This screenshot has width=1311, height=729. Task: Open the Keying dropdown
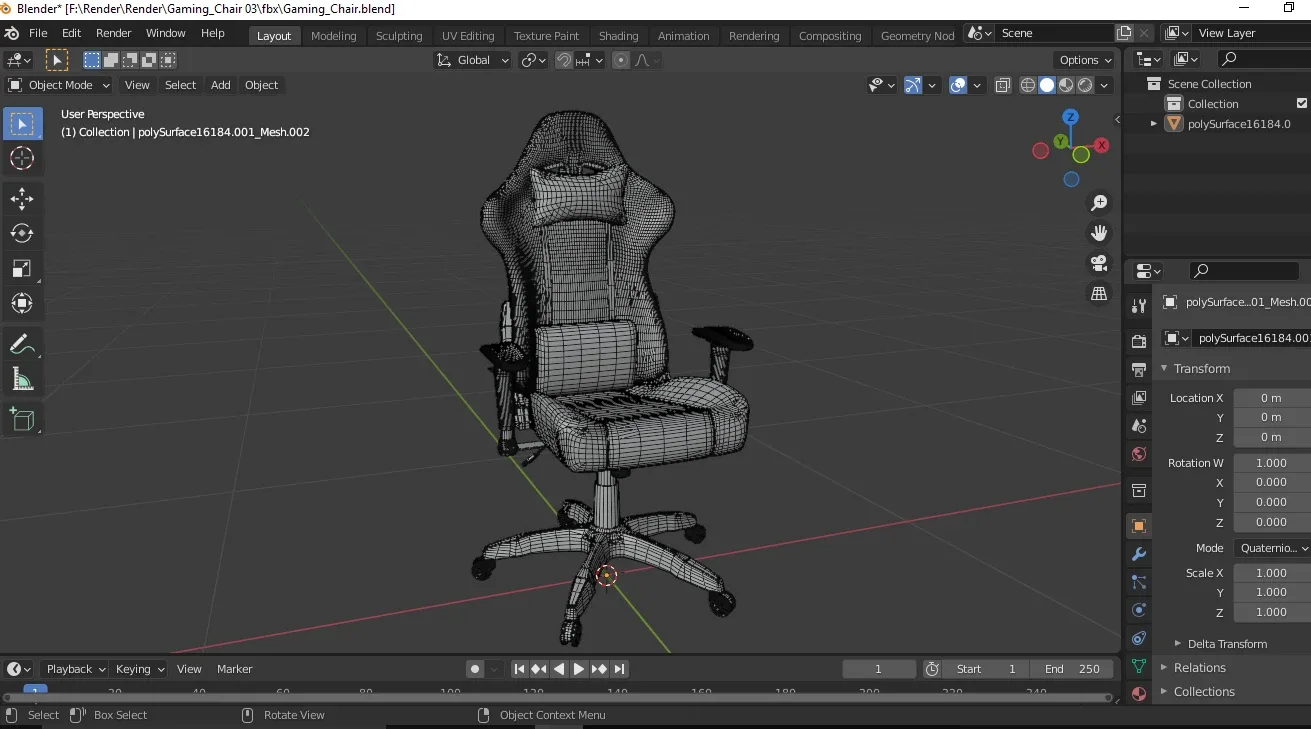point(139,669)
